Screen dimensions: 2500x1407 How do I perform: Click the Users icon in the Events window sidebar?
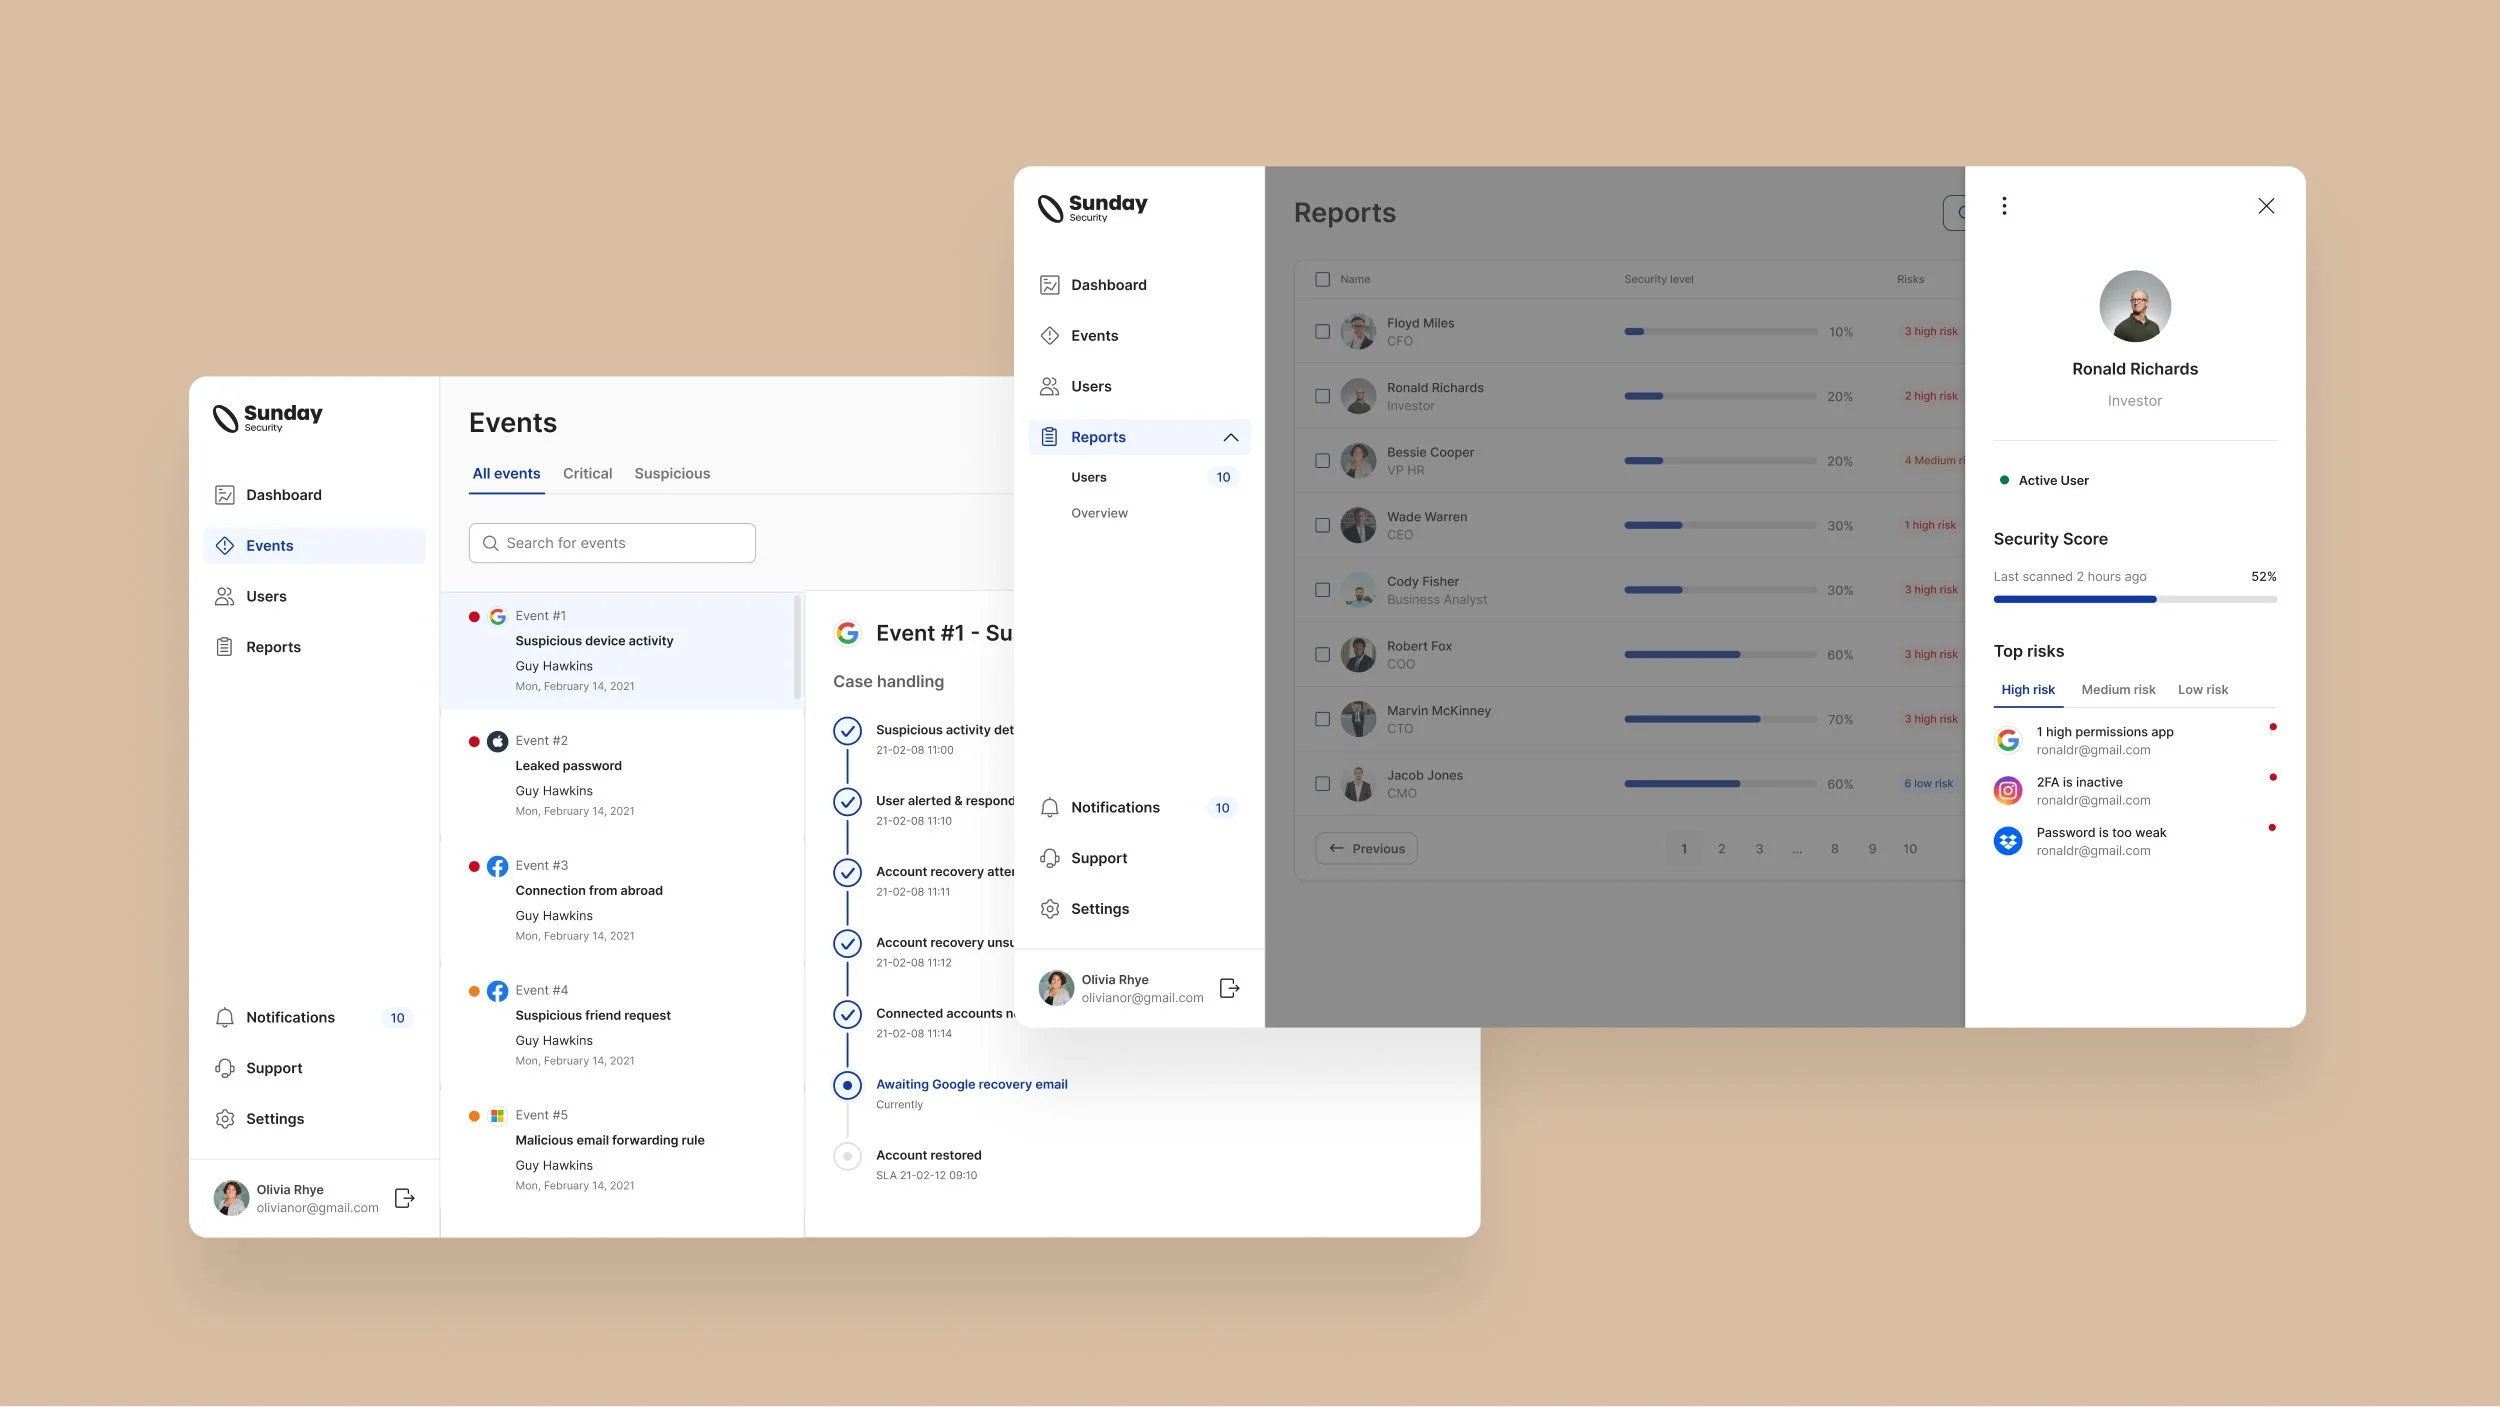225,596
